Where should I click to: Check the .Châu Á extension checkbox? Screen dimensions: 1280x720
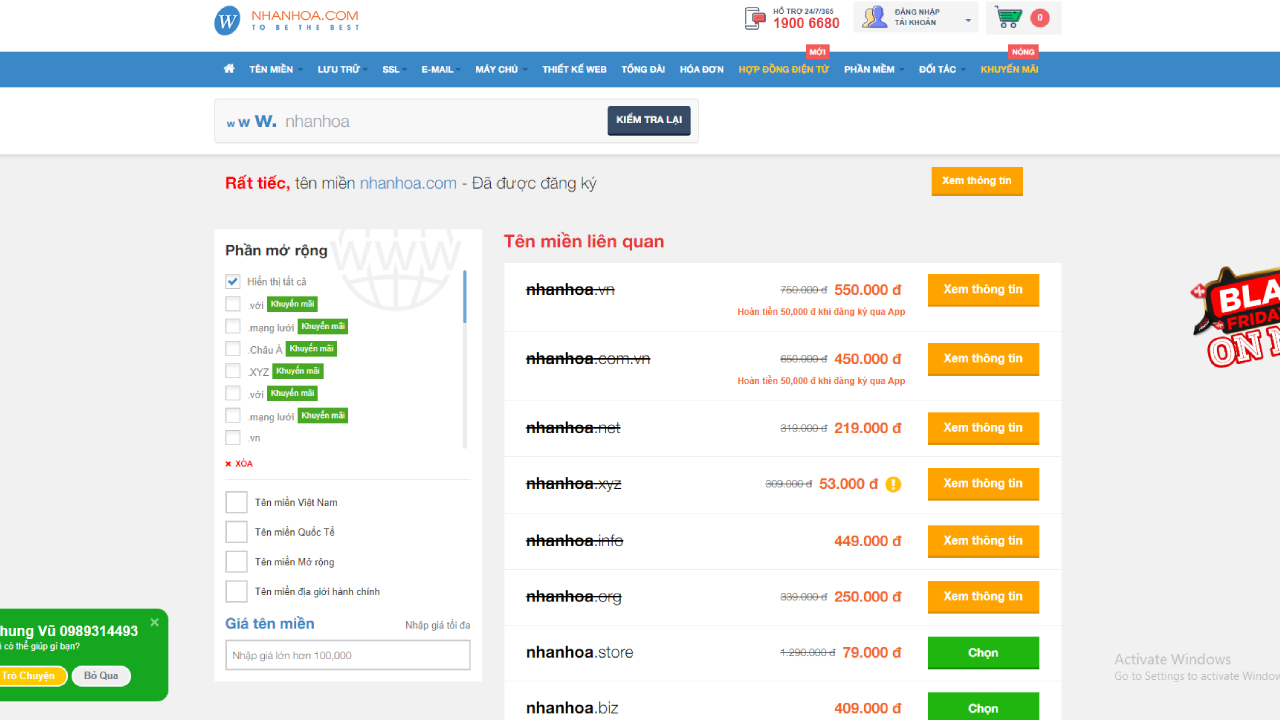click(x=233, y=349)
